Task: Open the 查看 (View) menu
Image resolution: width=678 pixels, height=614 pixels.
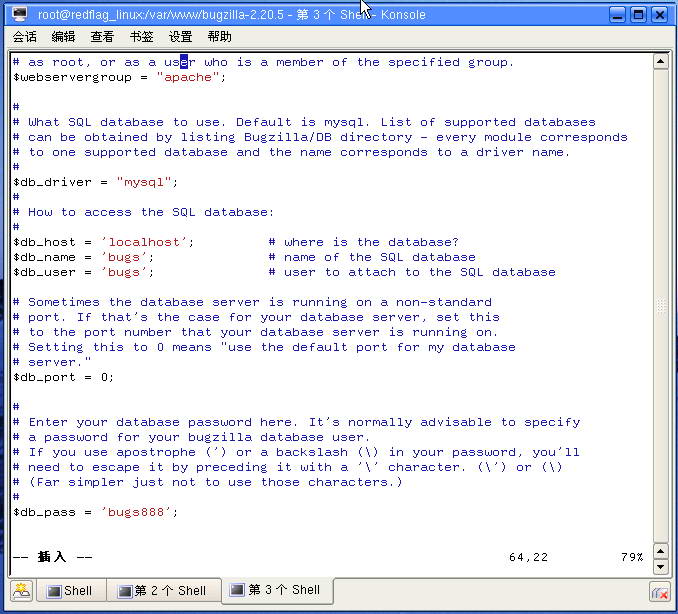Action: 102,37
